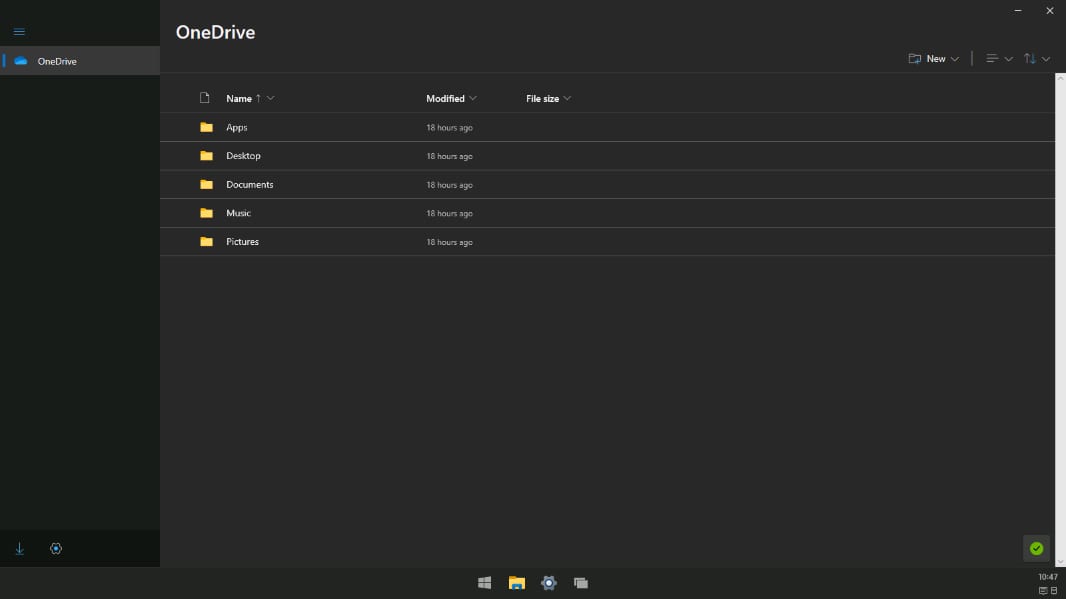Sort by the Name column header
Screen dimensions: 1066x599
239,99
